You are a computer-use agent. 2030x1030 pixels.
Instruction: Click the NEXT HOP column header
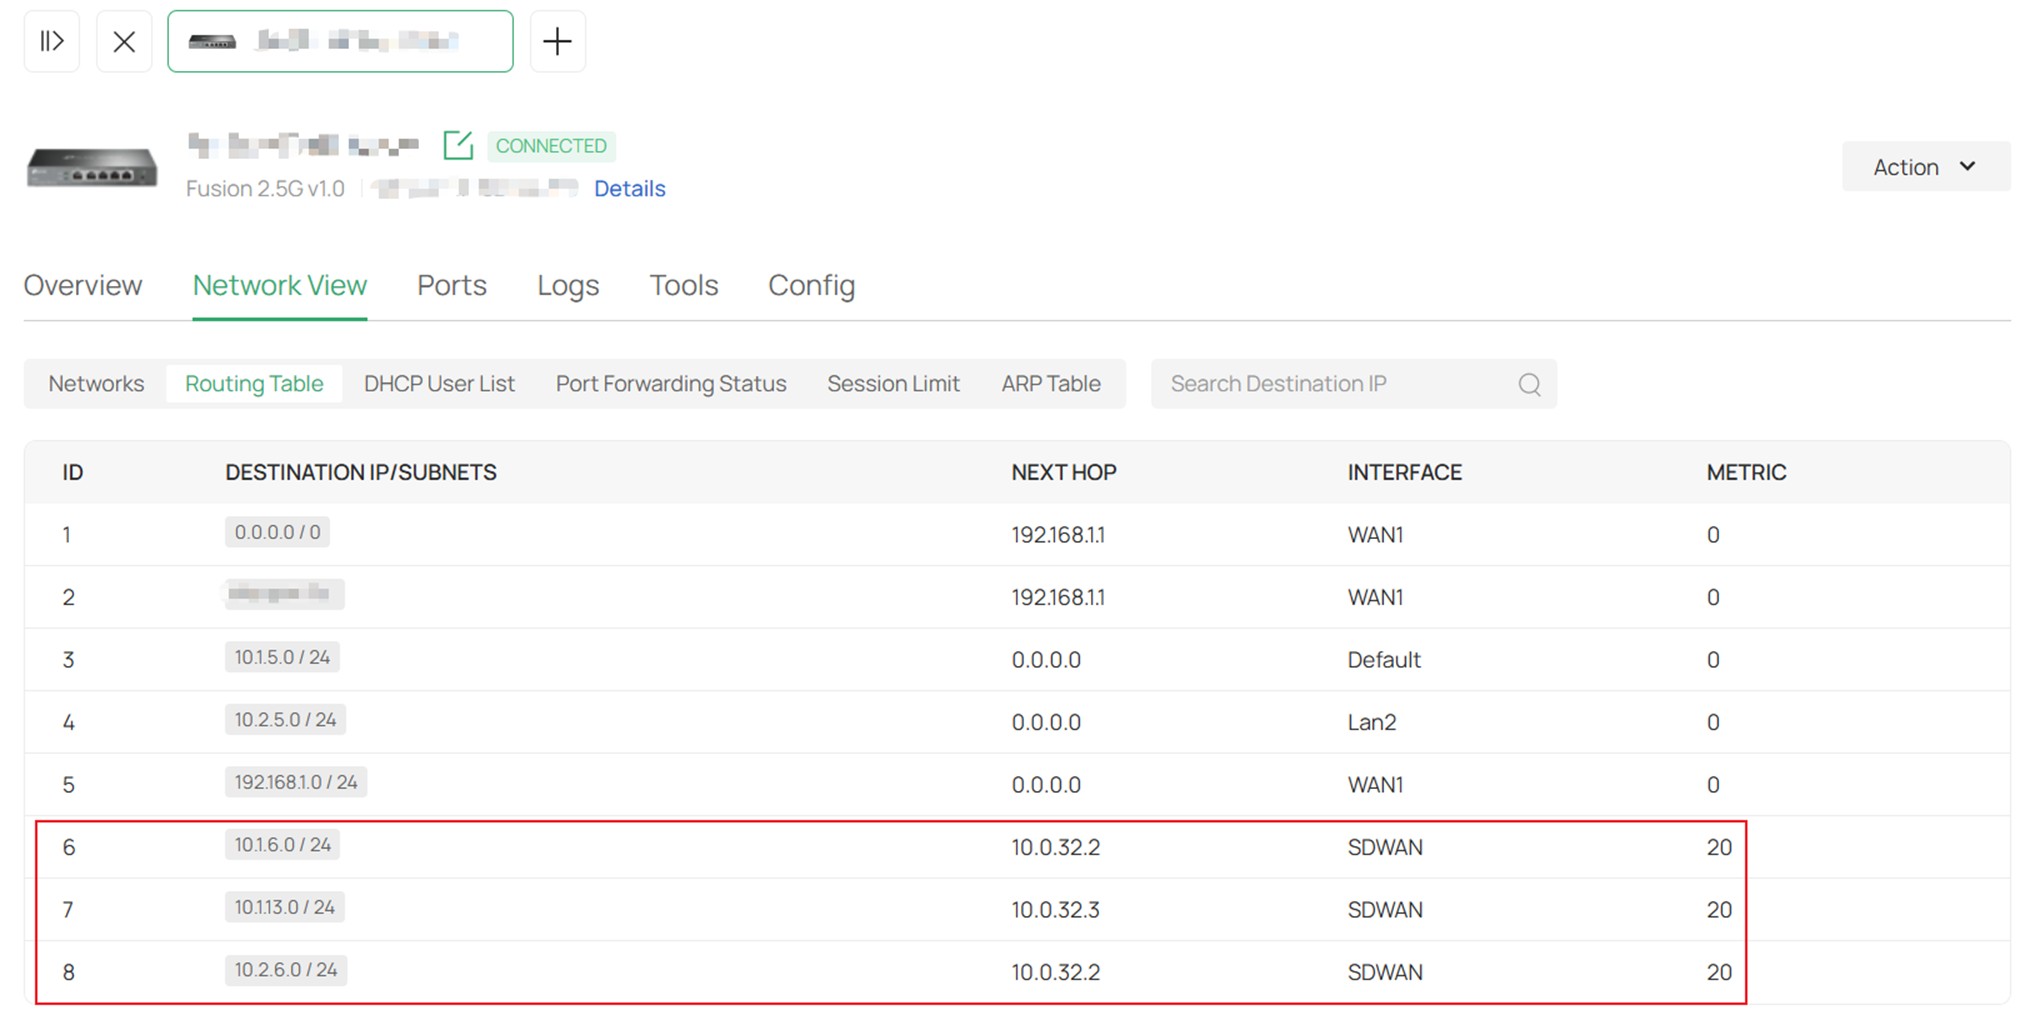click(x=1064, y=473)
